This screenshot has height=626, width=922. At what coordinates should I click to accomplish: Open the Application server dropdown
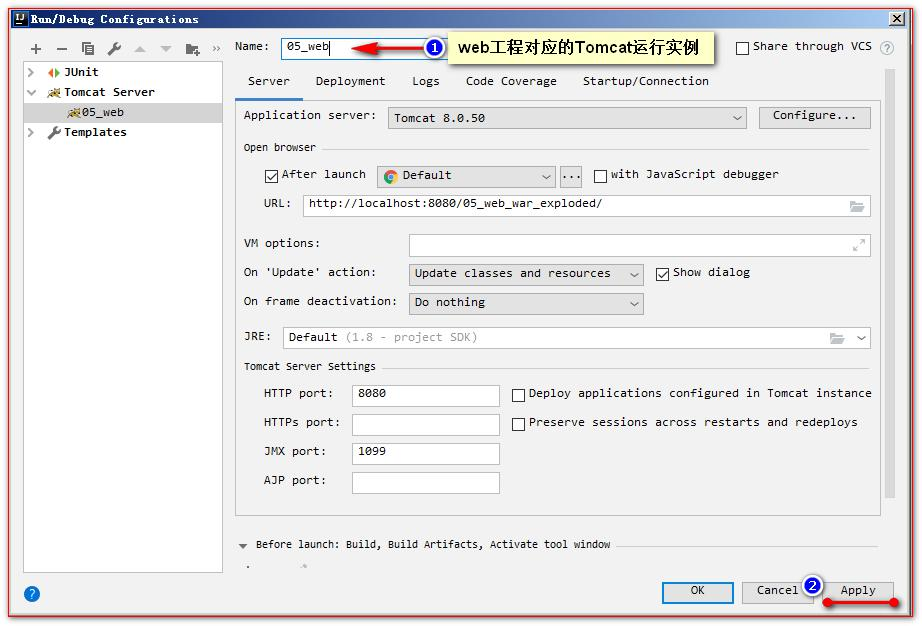pos(567,118)
